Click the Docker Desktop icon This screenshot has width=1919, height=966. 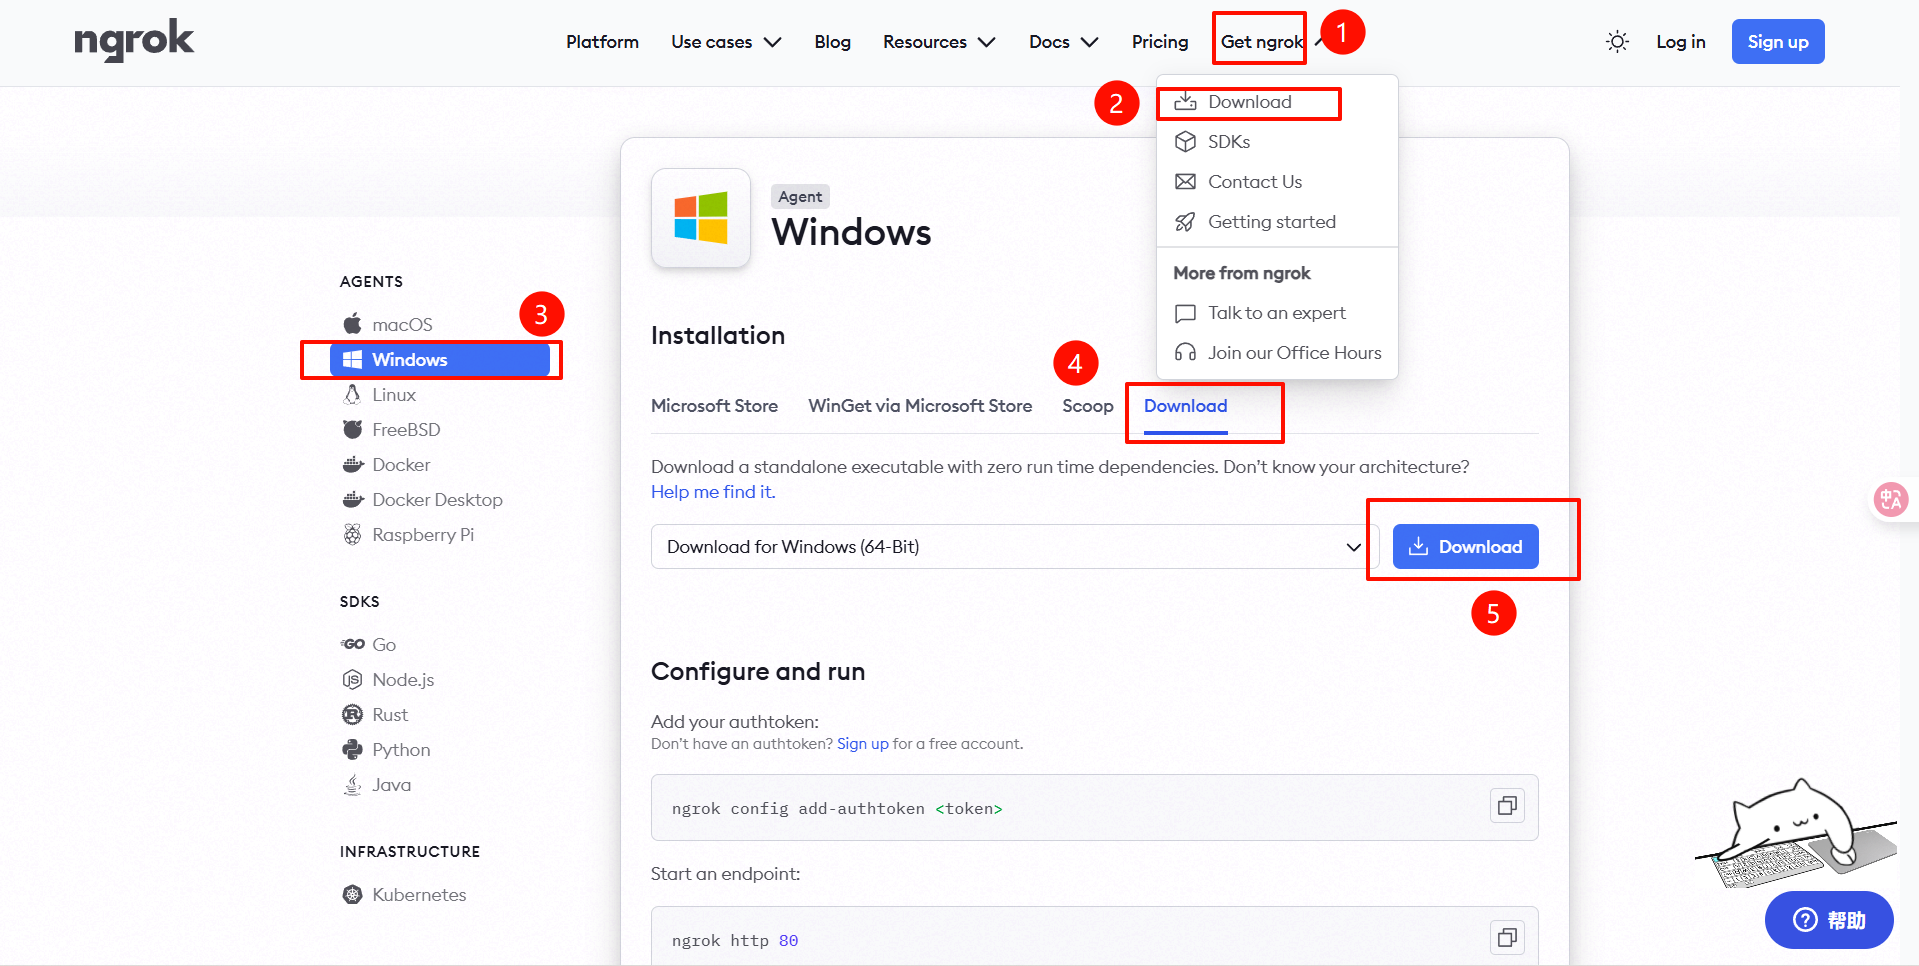[x=352, y=499]
